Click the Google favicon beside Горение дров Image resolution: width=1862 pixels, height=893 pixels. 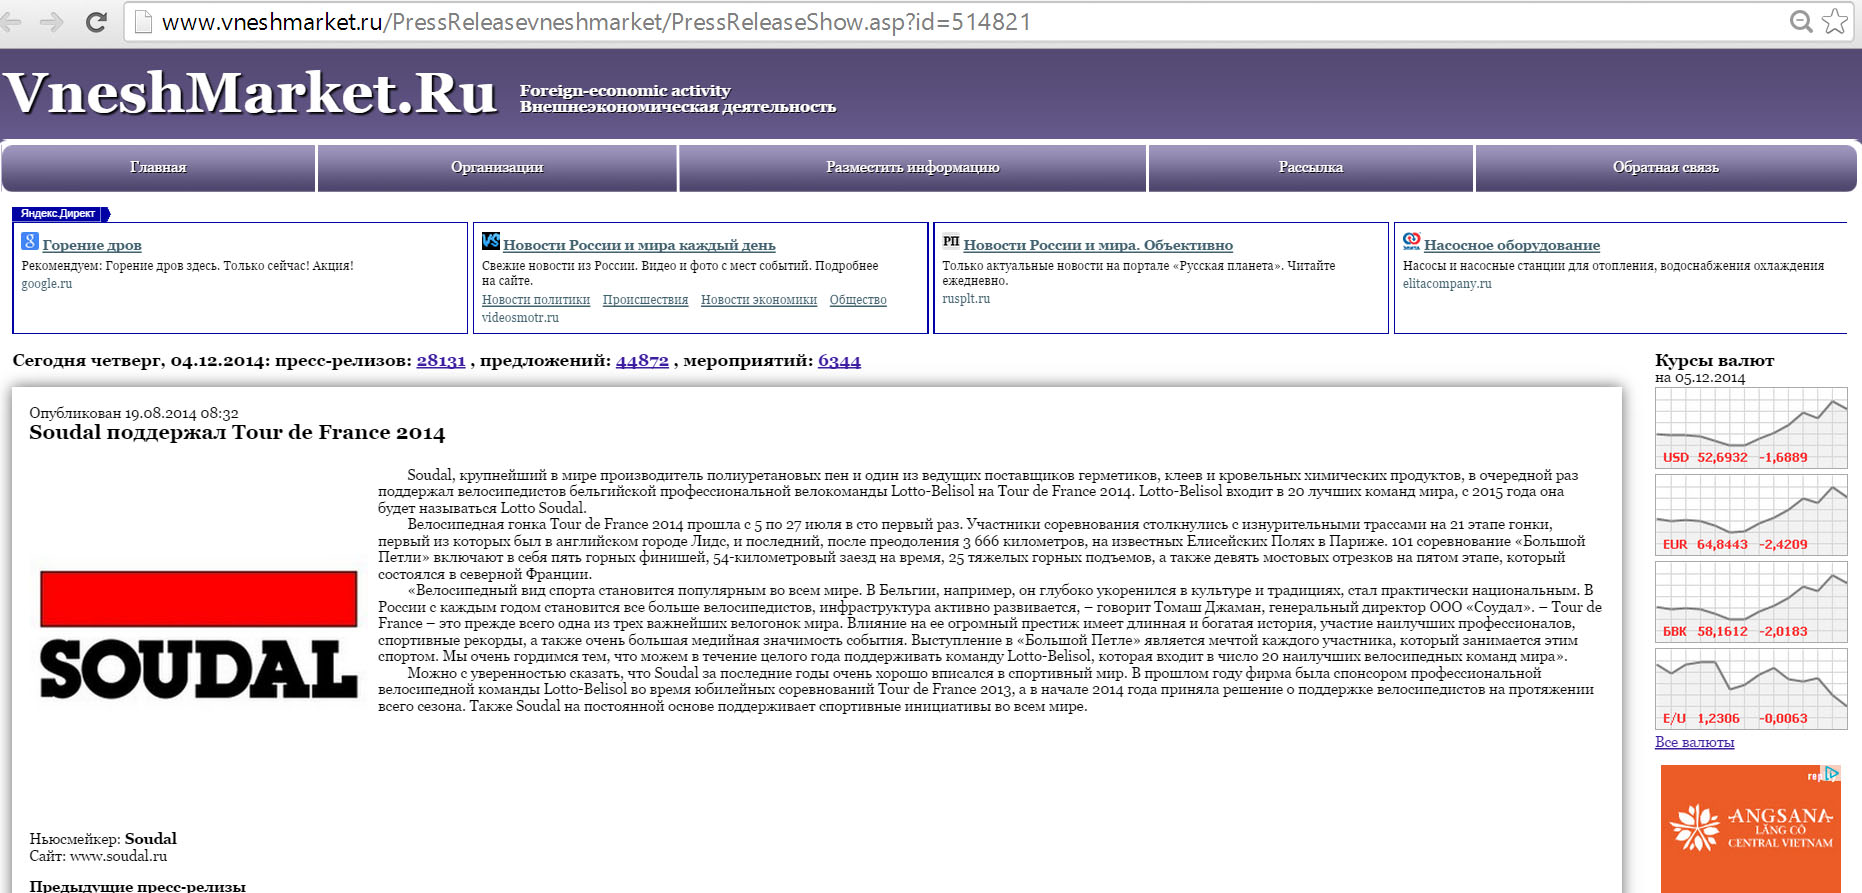pyautogui.click(x=30, y=241)
